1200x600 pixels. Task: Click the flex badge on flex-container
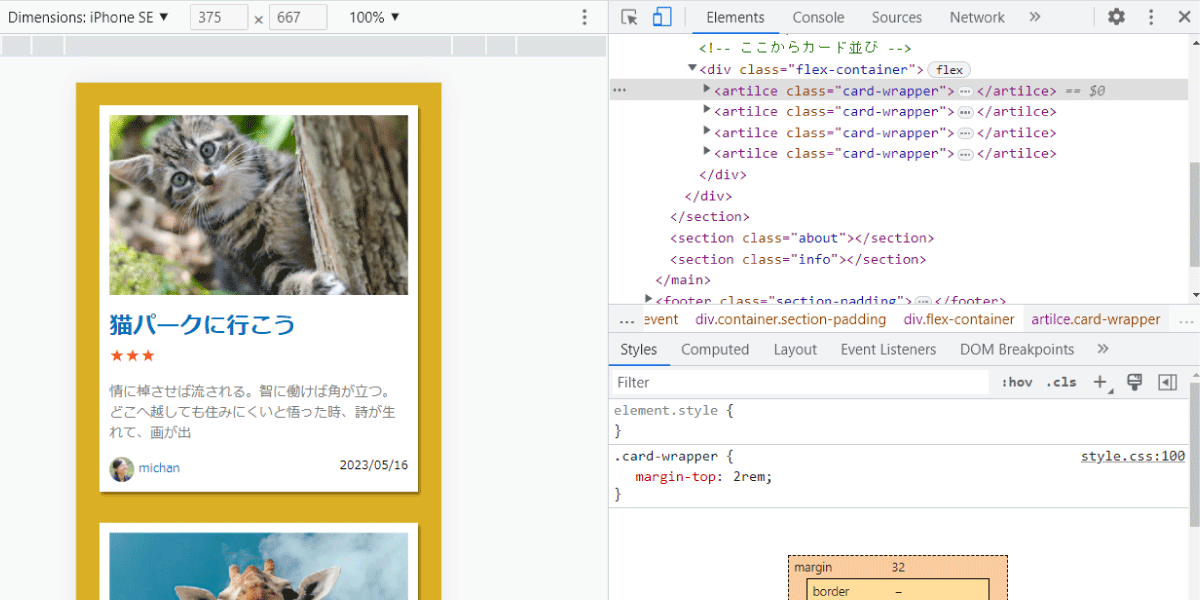tap(949, 70)
